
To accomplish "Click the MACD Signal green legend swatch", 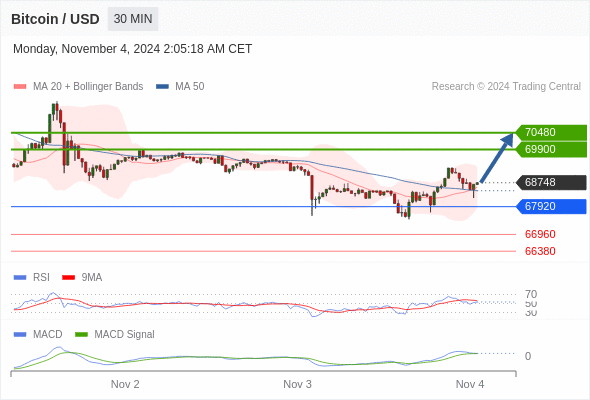I will click(x=81, y=334).
